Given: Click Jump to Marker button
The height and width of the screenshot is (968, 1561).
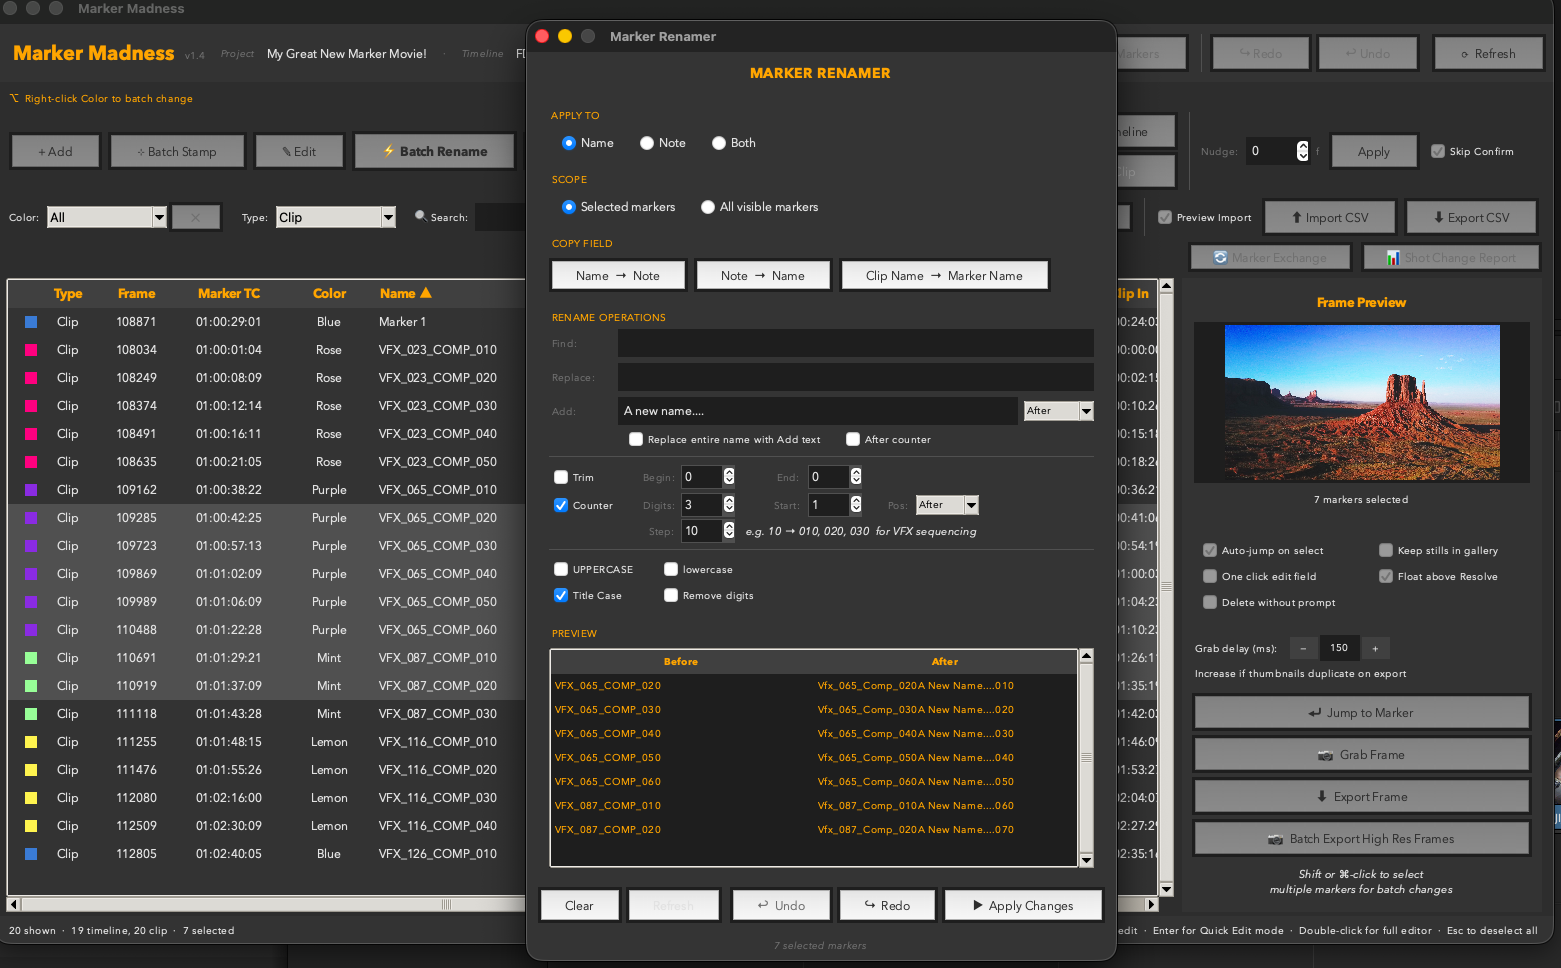Looking at the screenshot, I should pos(1361,712).
